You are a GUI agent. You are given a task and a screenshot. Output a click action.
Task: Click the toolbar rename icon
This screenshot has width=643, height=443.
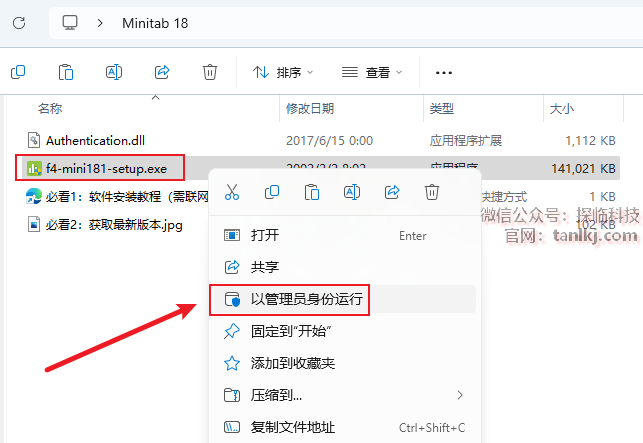click(x=114, y=72)
